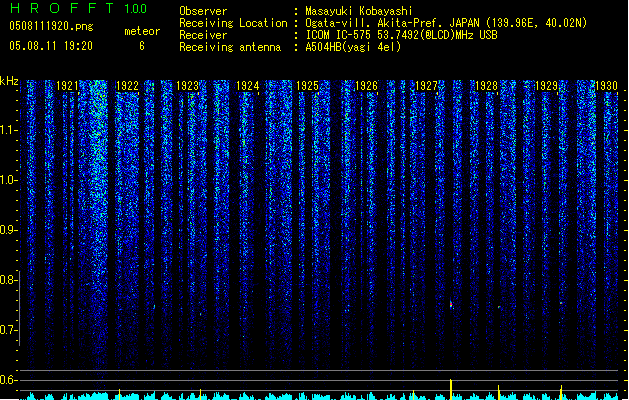Click the 1923 time marker
Viewport: 629px width, 400px height.
coord(187,86)
